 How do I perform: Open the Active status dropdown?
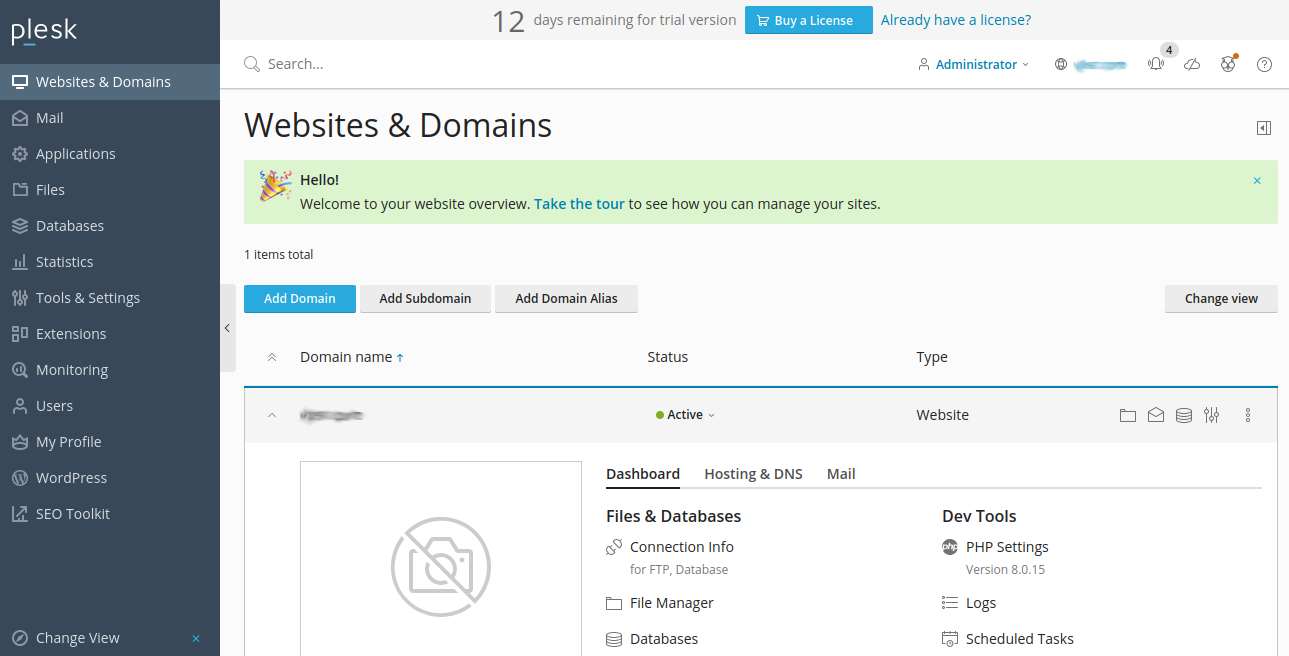(x=684, y=414)
